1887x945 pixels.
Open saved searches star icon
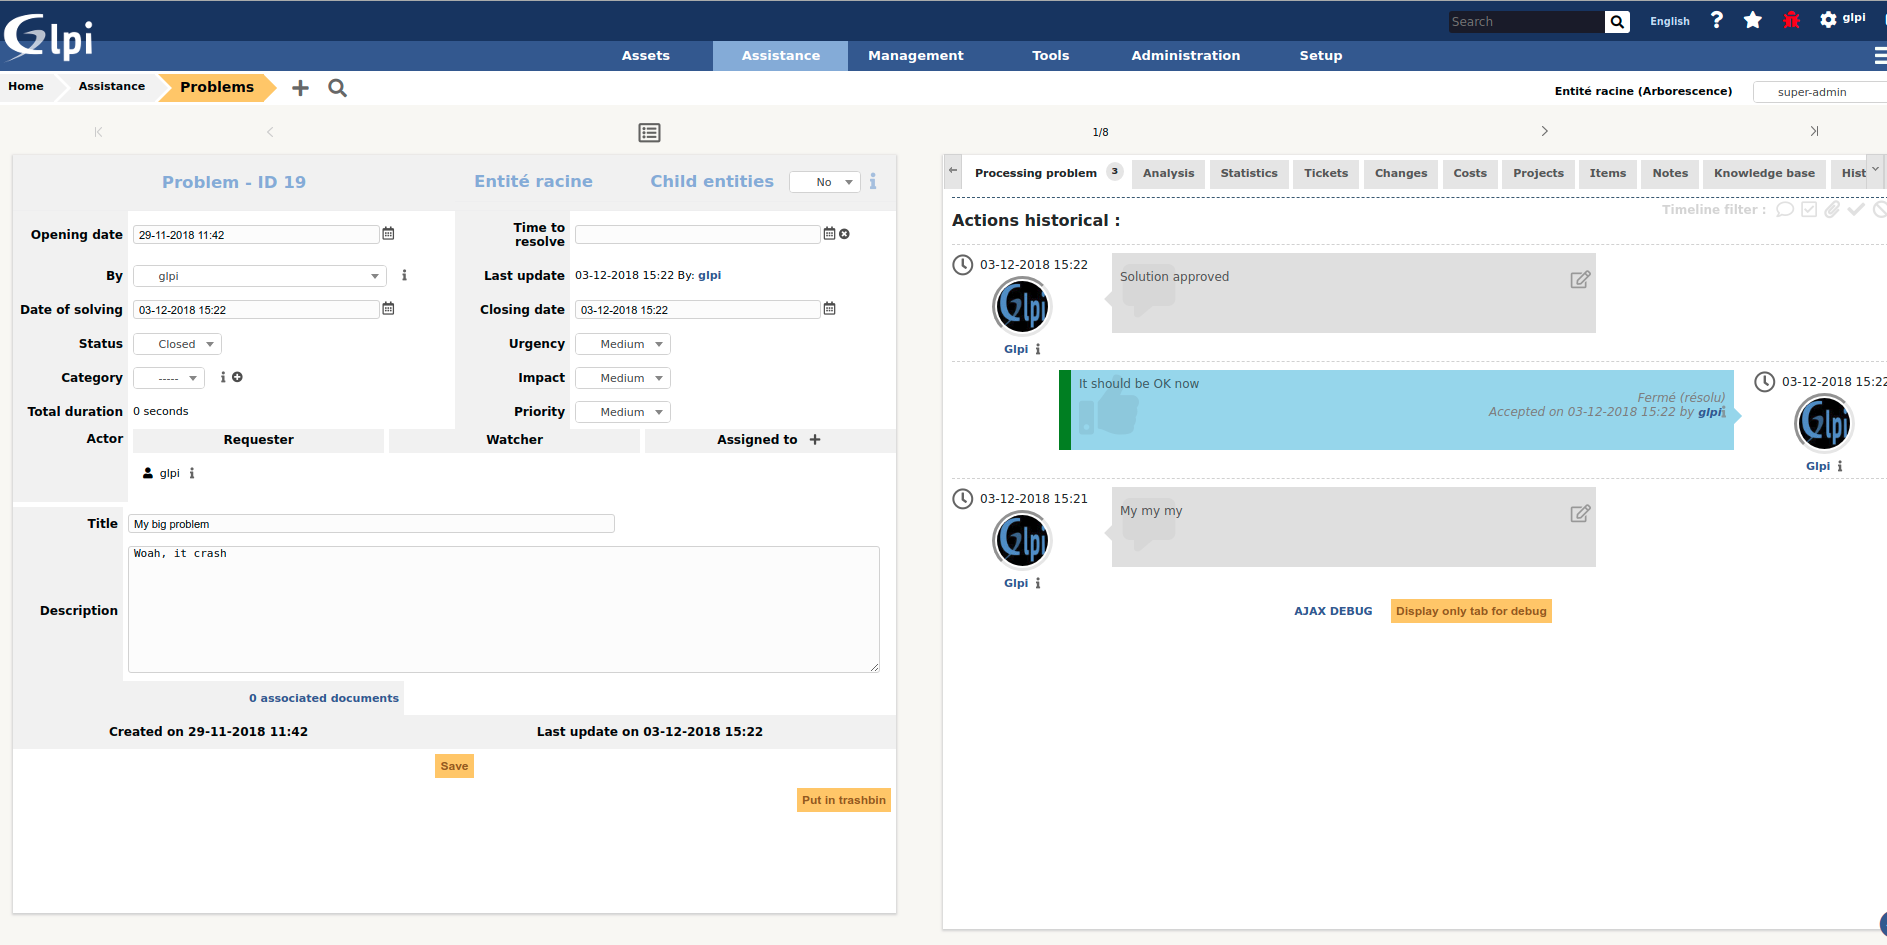tap(1752, 20)
